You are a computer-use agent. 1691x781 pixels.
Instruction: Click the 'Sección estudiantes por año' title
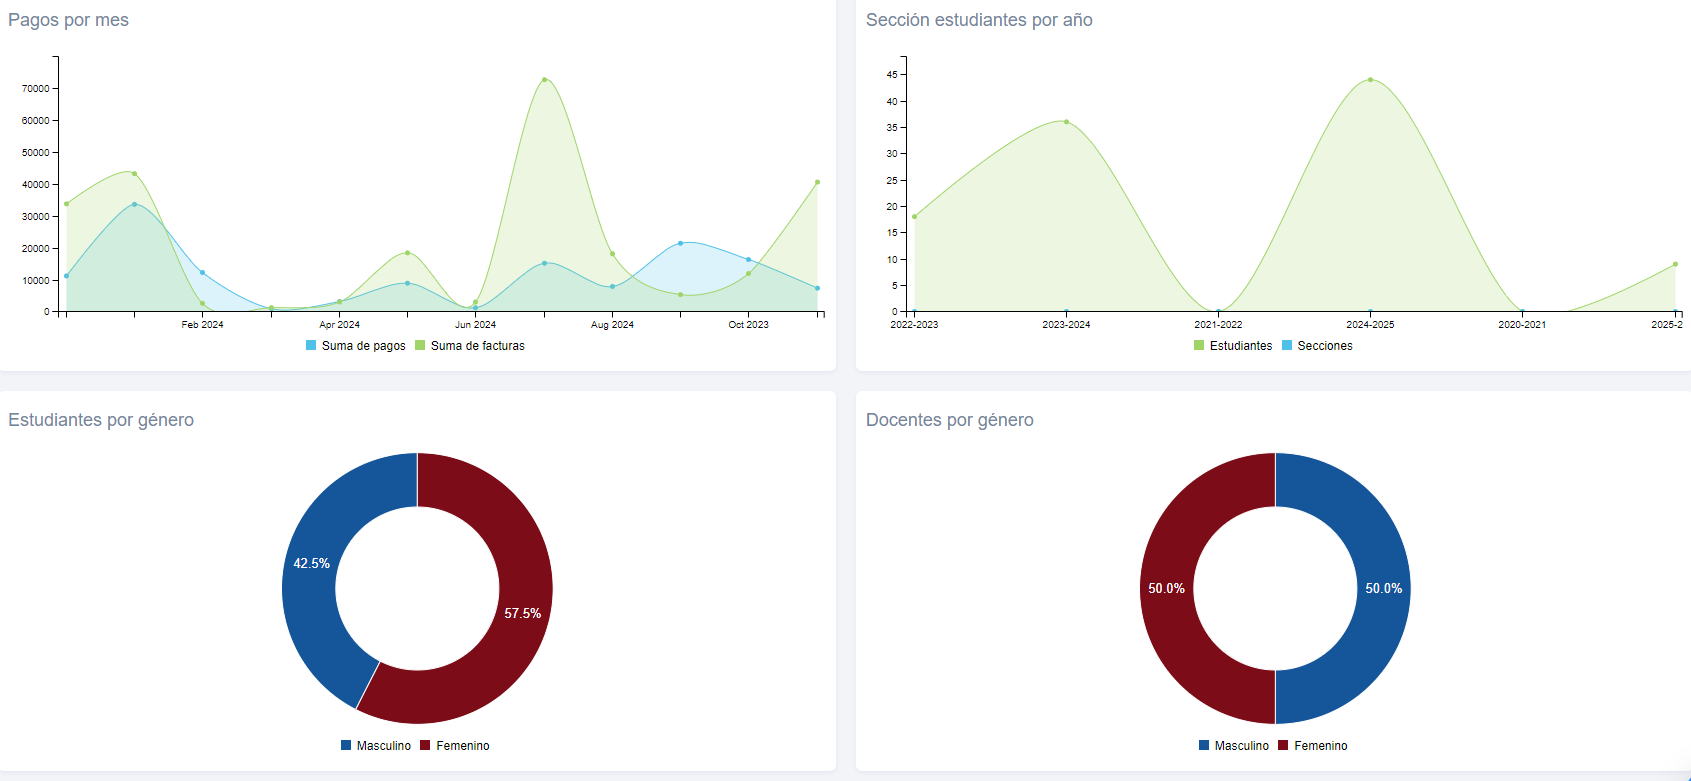[979, 20]
